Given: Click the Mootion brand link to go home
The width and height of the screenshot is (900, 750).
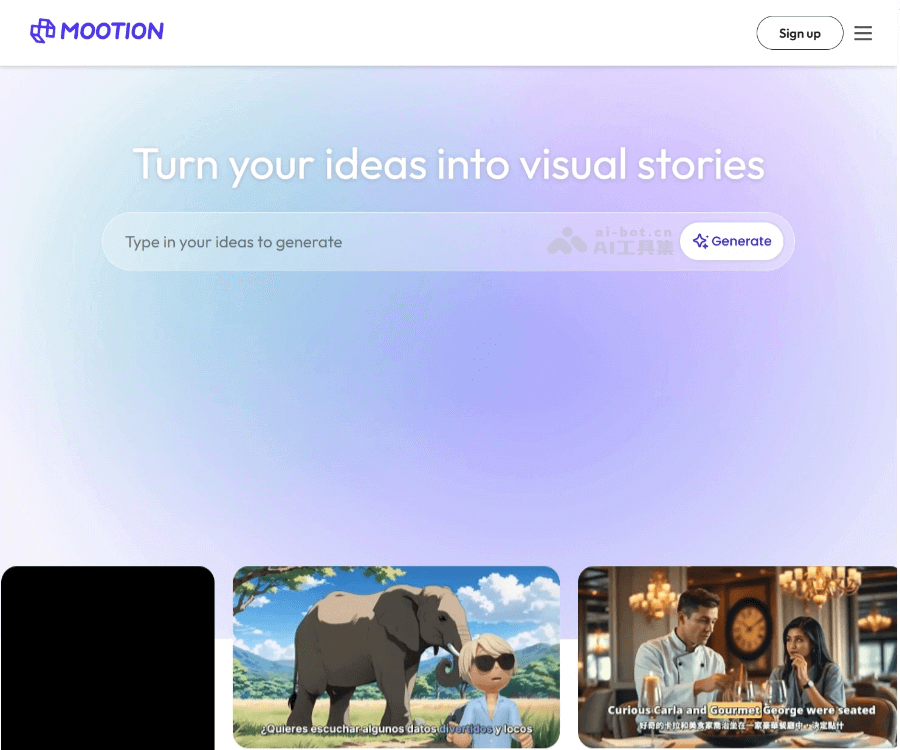Looking at the screenshot, I should tap(97, 31).
